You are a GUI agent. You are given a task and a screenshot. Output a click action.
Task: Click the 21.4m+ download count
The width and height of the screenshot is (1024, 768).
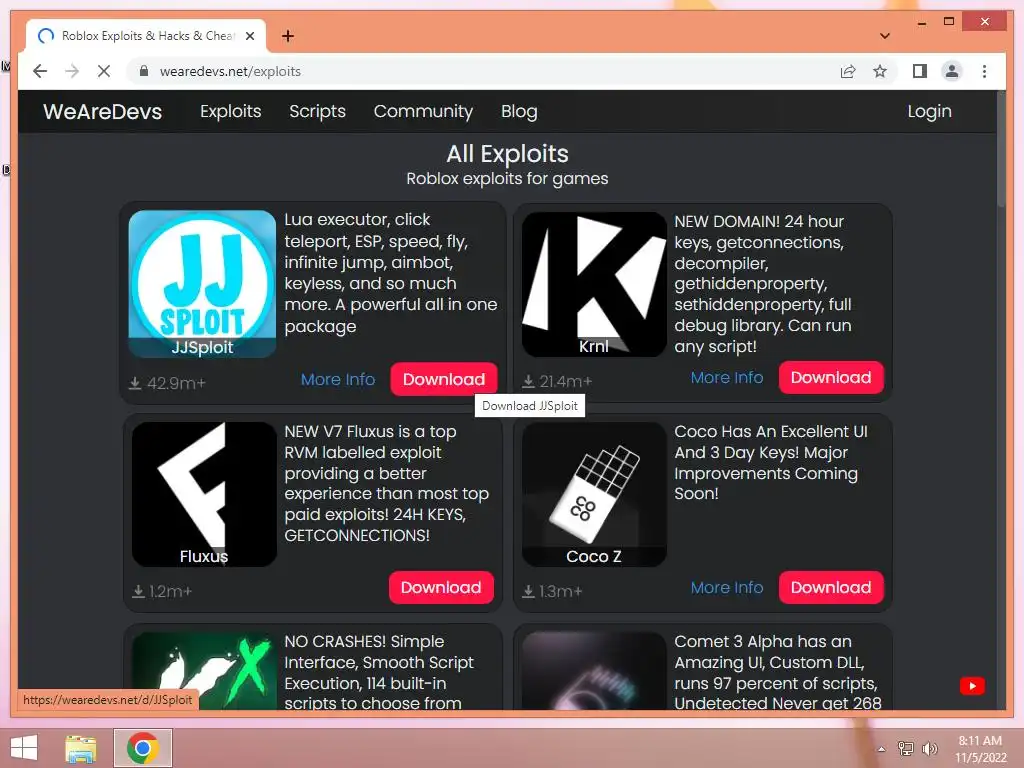coord(557,381)
